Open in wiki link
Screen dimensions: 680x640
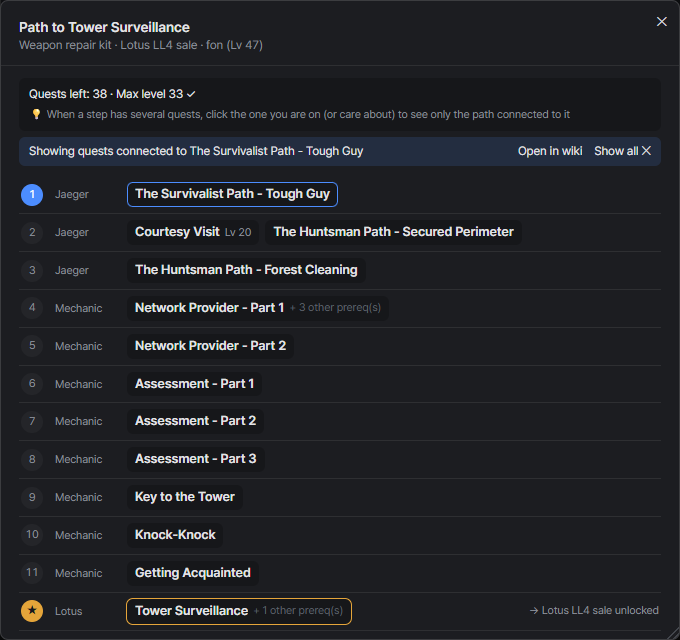pyautogui.click(x=550, y=151)
